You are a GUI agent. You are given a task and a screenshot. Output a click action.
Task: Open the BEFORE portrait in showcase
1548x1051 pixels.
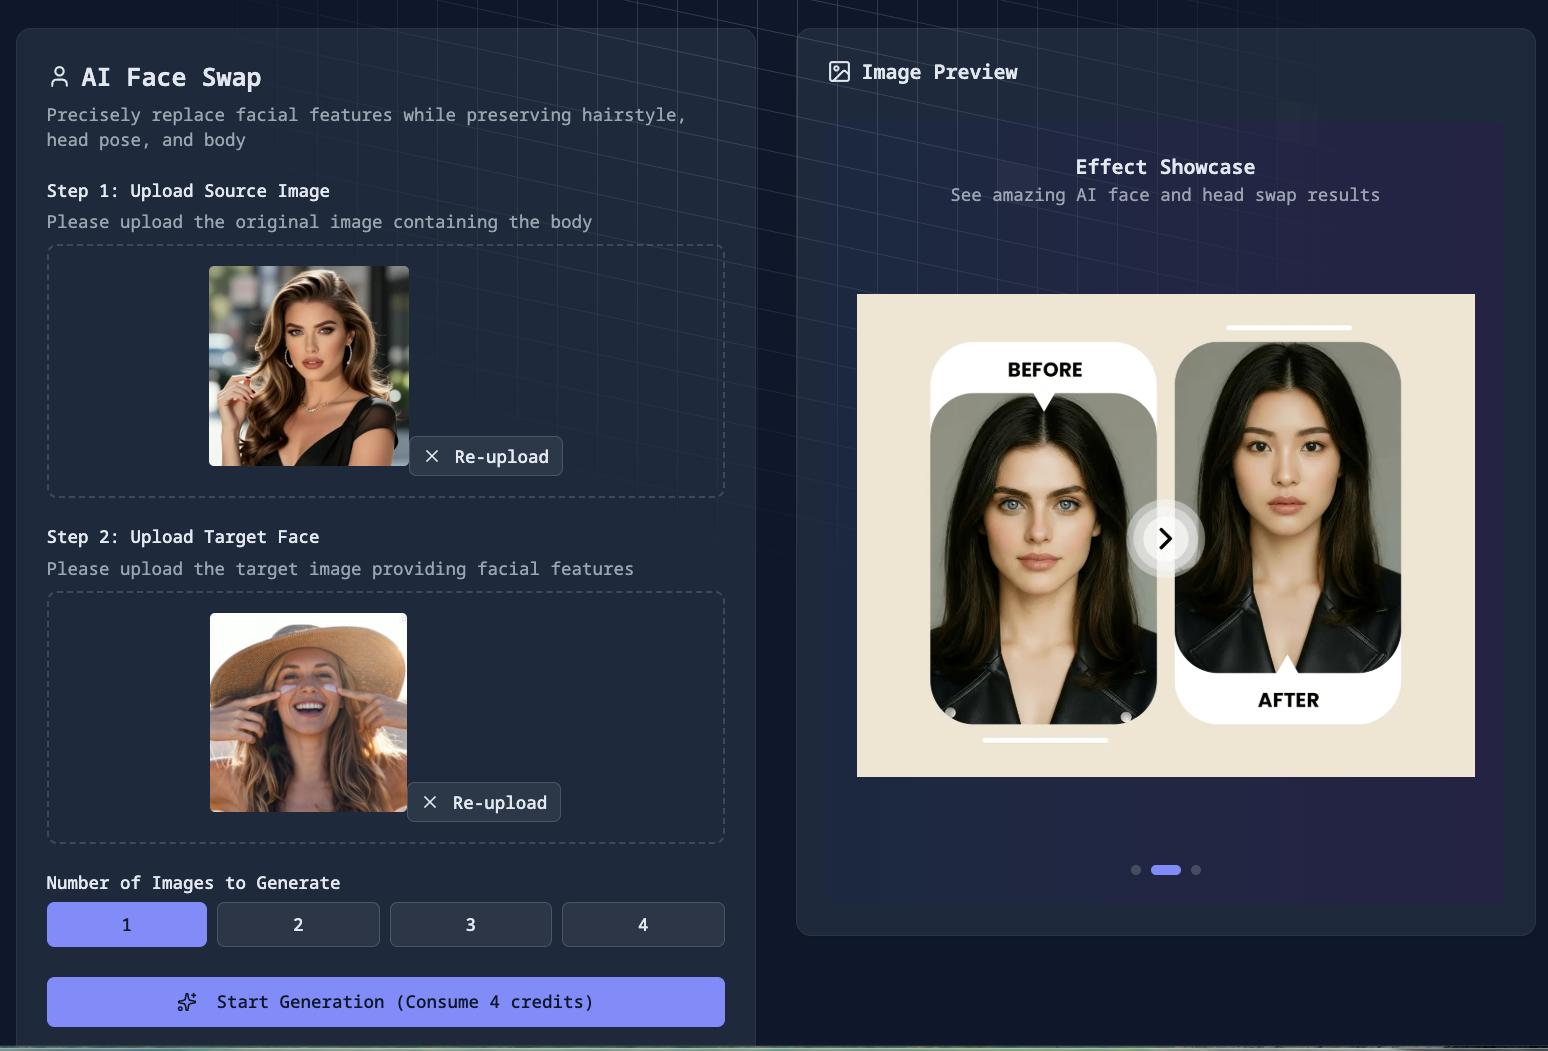coord(1043,558)
